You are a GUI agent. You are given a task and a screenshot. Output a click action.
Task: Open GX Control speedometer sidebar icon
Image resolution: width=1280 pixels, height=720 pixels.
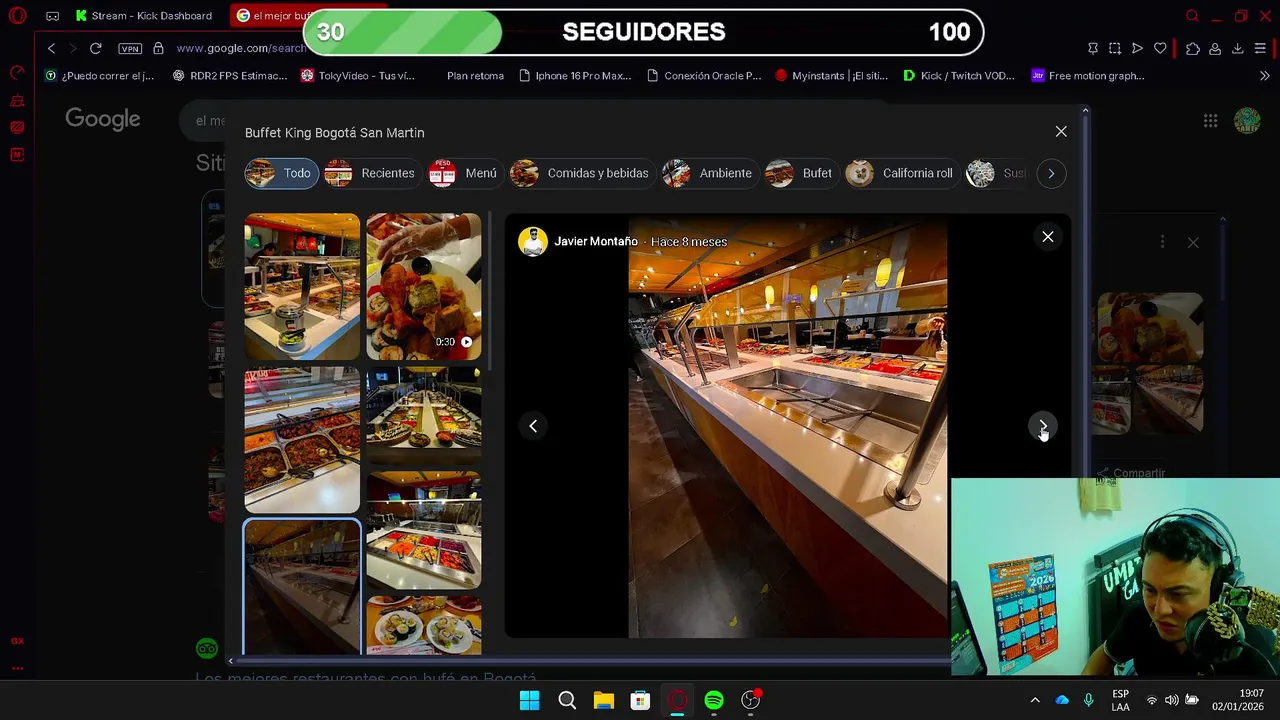tap(17, 73)
